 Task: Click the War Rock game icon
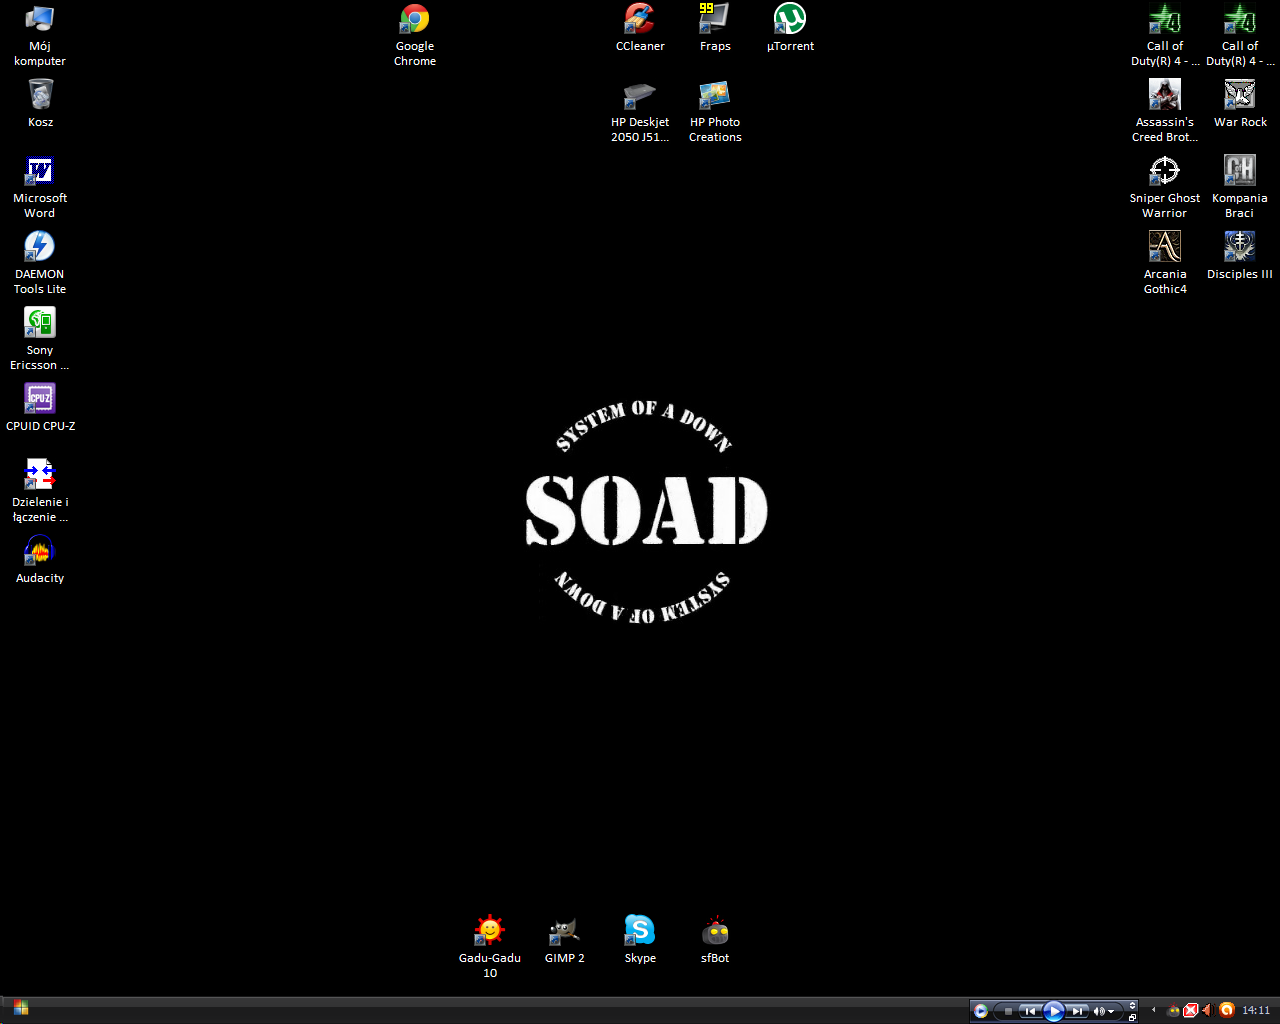(x=1240, y=103)
